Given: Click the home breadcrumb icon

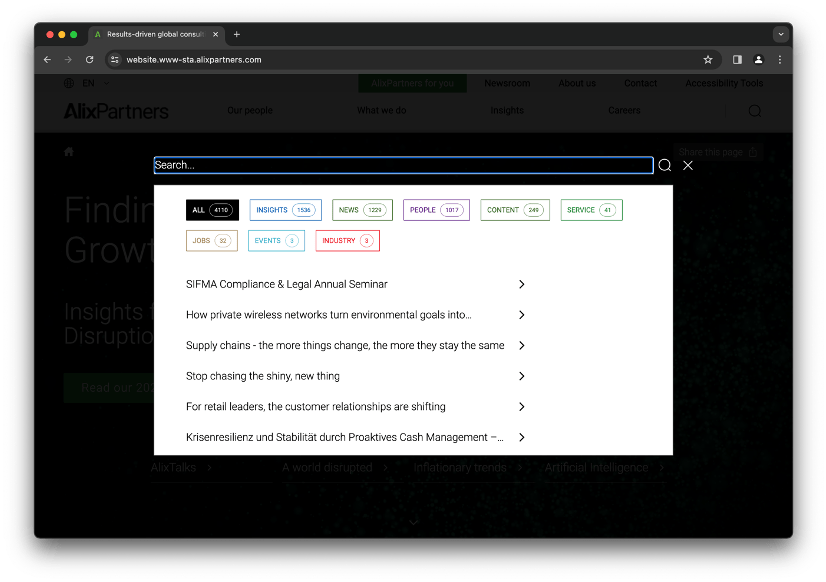Looking at the screenshot, I should point(69,152).
